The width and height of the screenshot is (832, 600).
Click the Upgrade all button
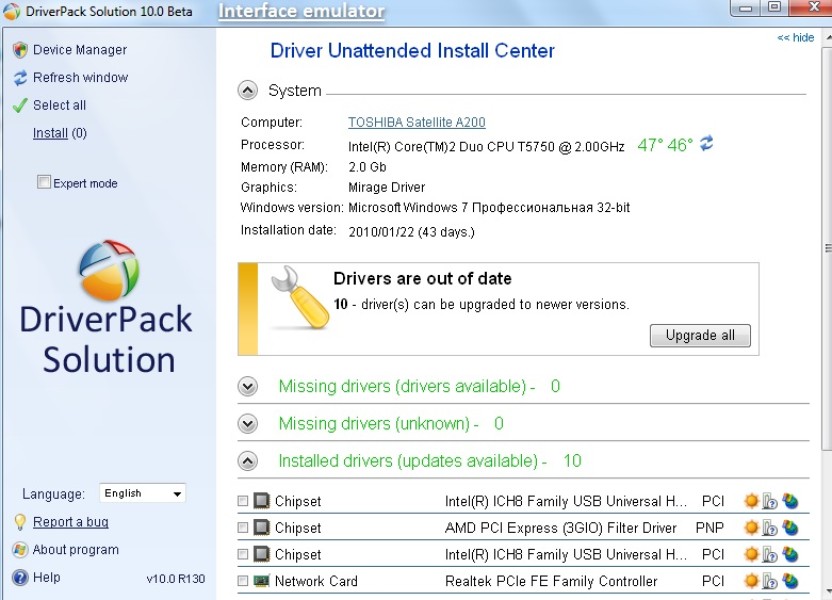[700, 335]
